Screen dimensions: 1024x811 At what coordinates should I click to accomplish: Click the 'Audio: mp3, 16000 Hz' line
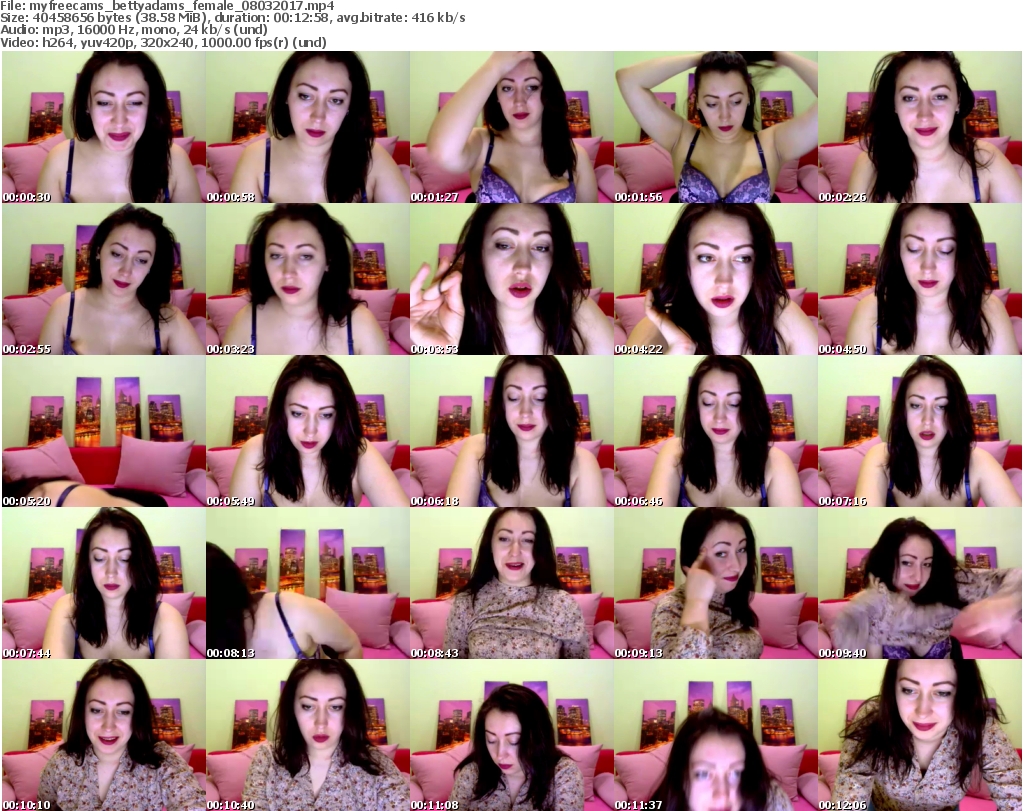pos(134,30)
